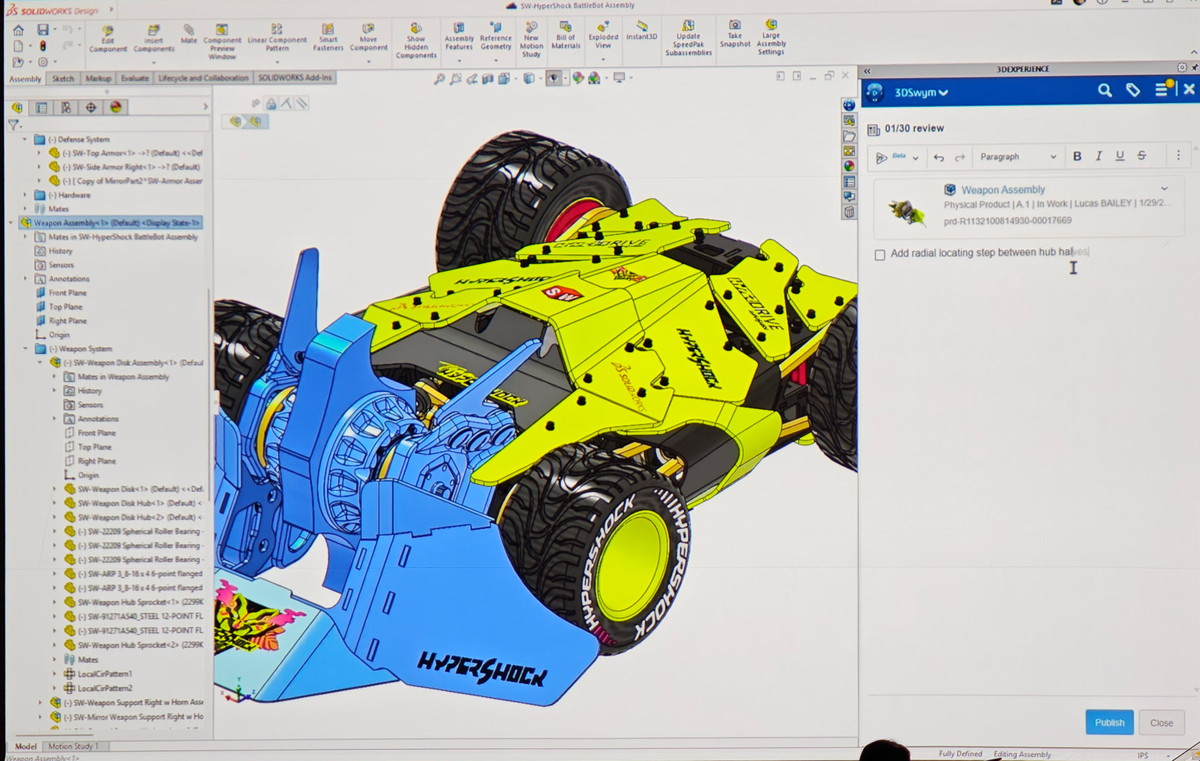Open the DimXpertManager crosshair tab
1200x761 pixels.
[x=91, y=107]
